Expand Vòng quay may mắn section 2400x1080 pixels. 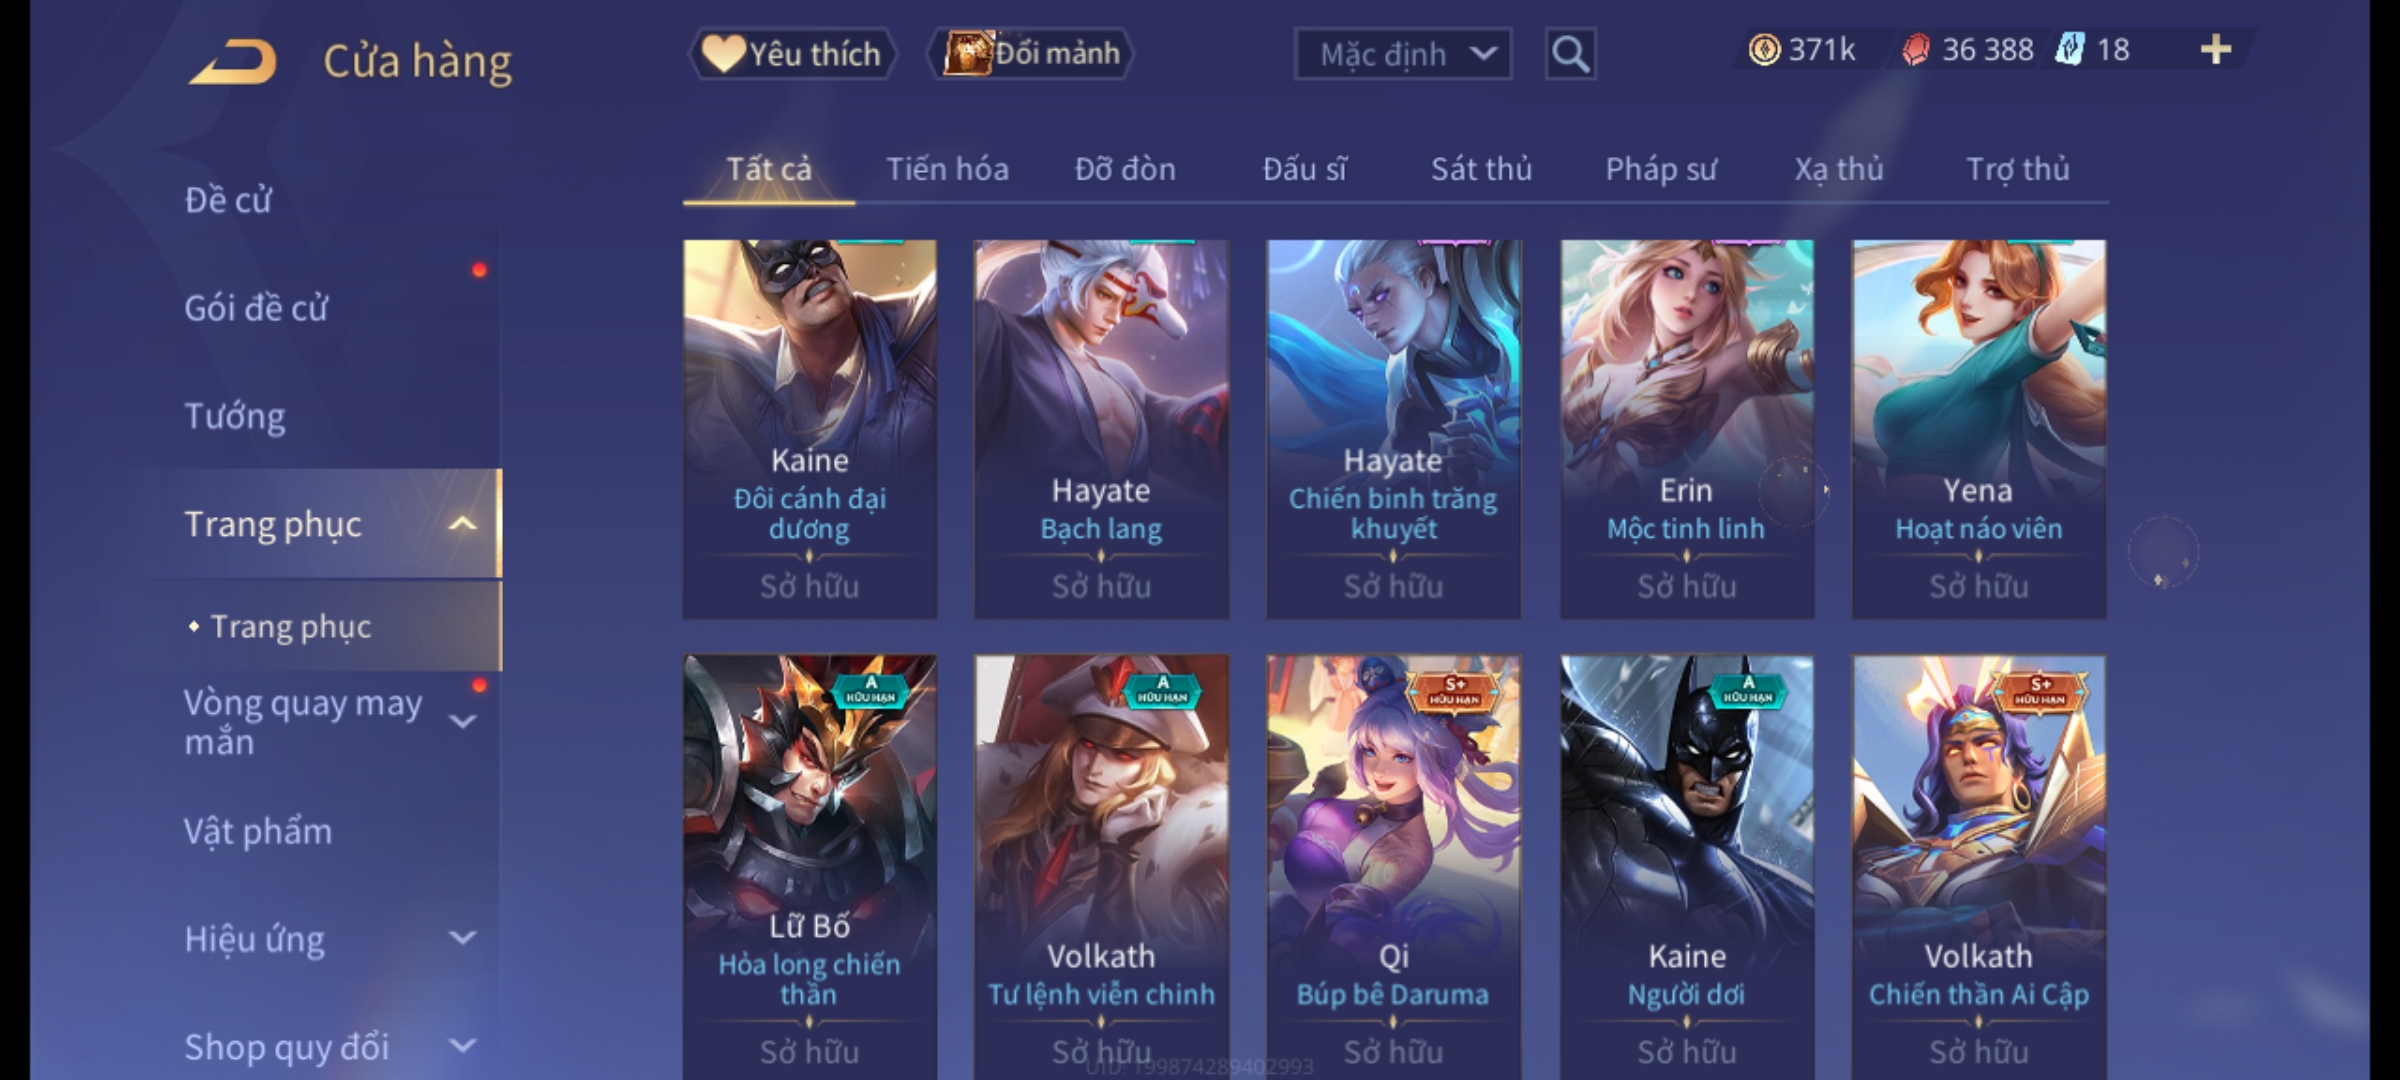click(x=462, y=721)
